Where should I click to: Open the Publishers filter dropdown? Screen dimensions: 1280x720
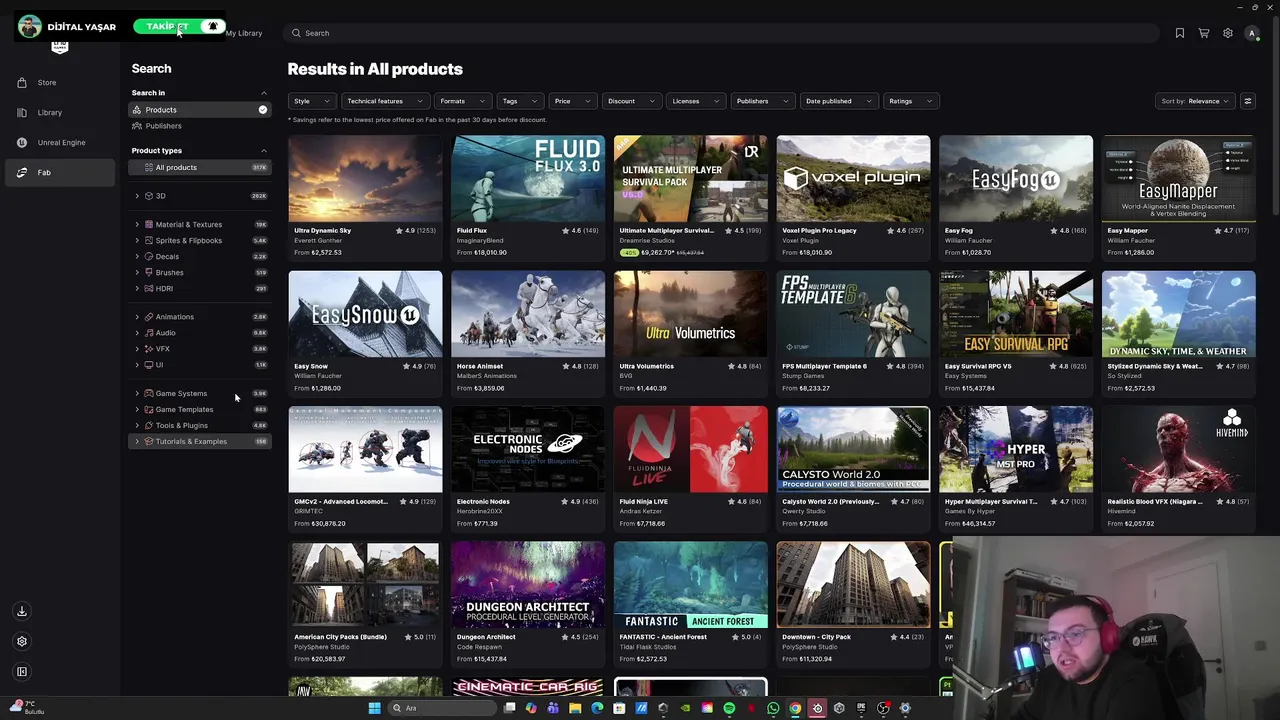click(762, 101)
